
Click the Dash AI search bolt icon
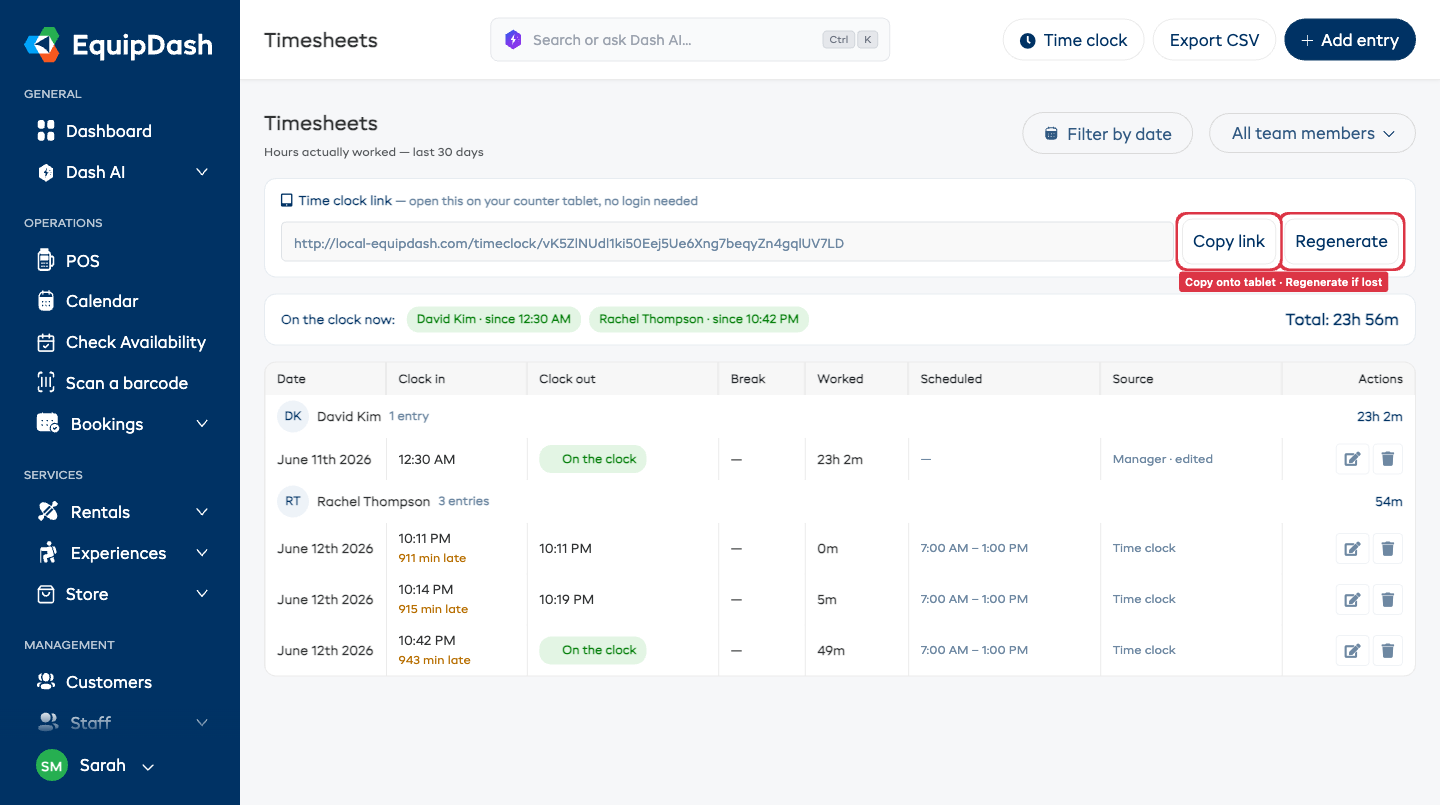pyautogui.click(x=513, y=40)
